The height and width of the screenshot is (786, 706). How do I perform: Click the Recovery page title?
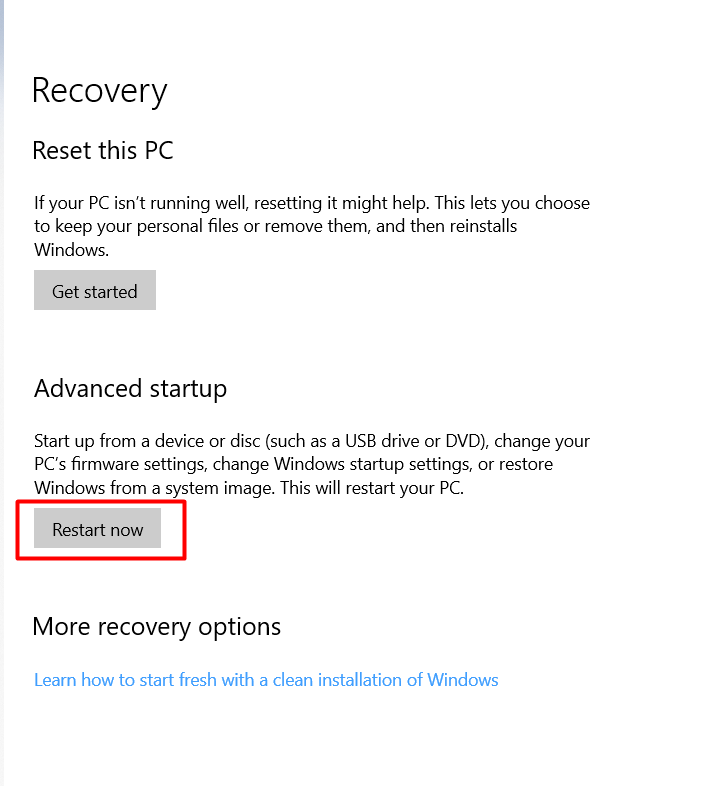tap(99, 91)
